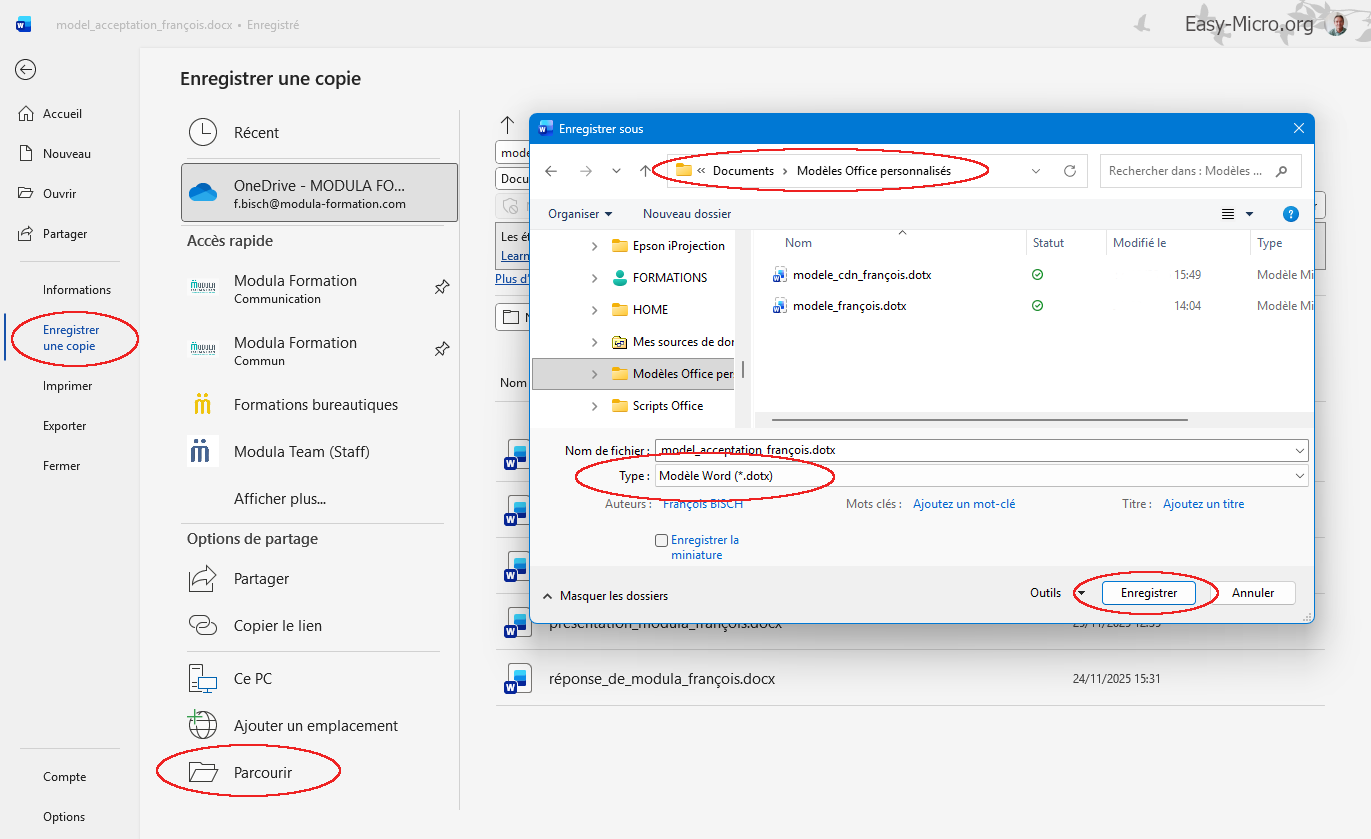The image size is (1371, 839).
Task: Click the blue help question mark icon
Action: click(1290, 214)
